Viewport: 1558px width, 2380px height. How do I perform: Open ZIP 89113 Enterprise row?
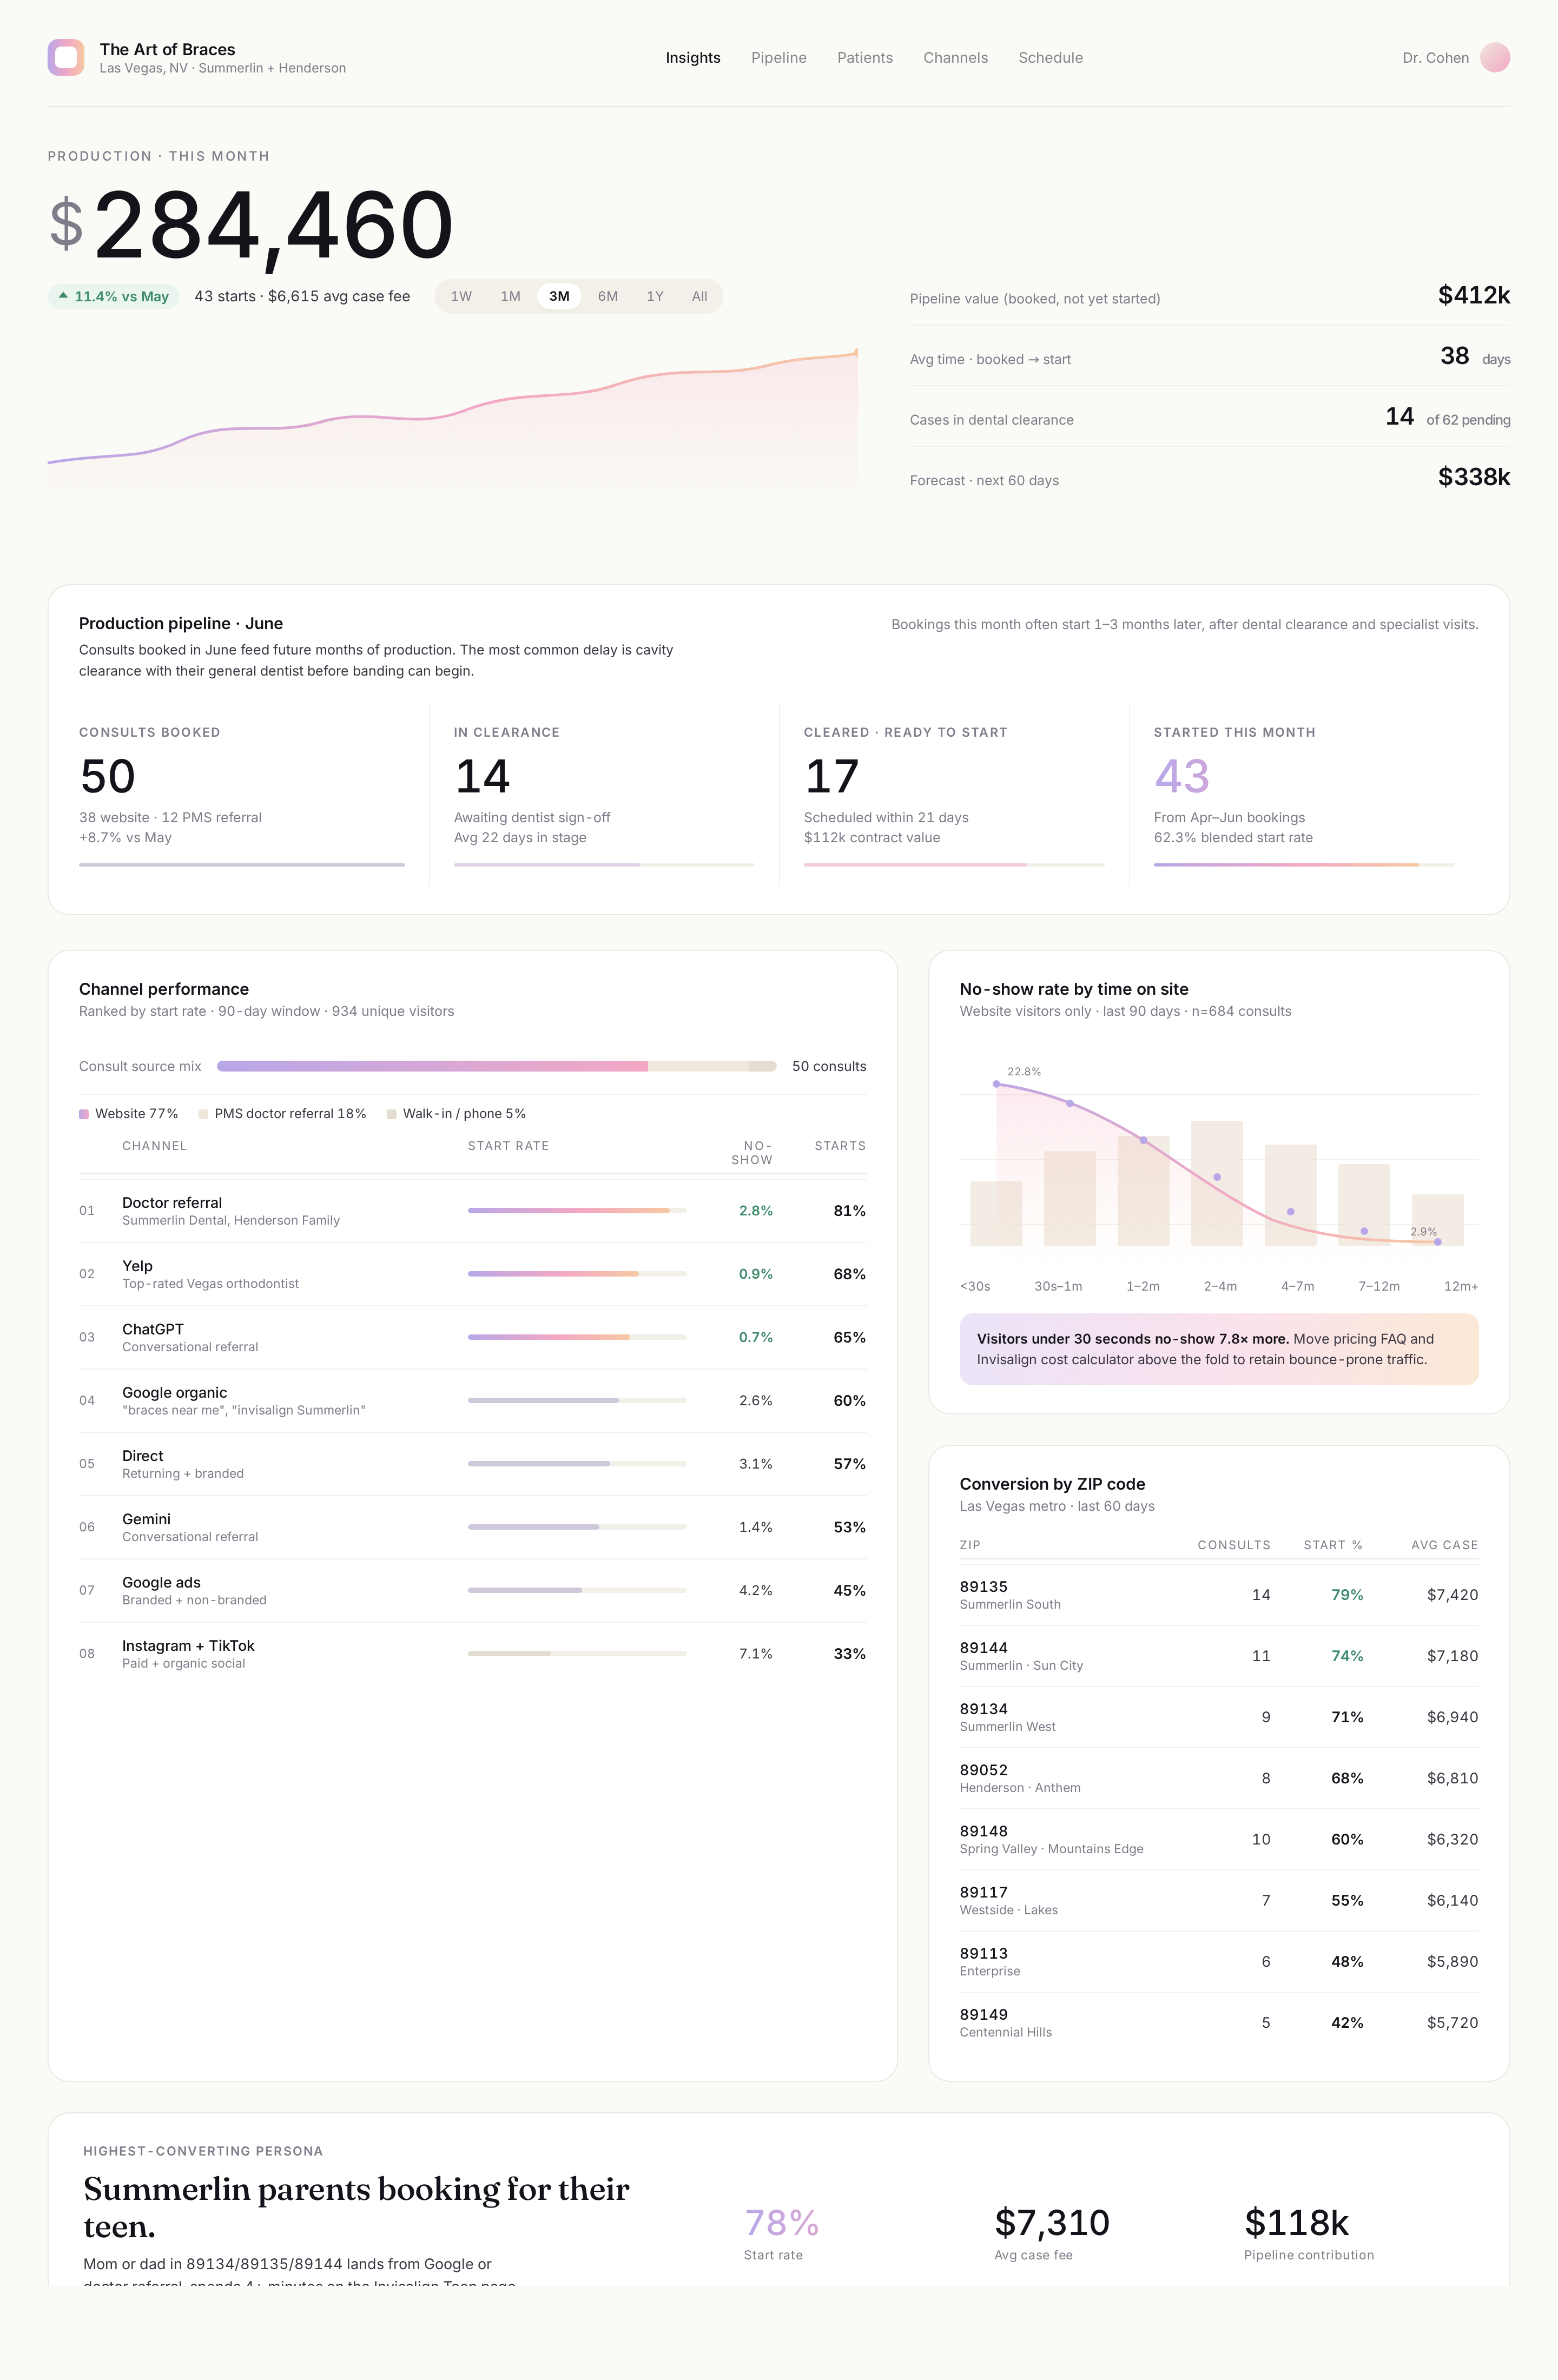(x=1219, y=1961)
